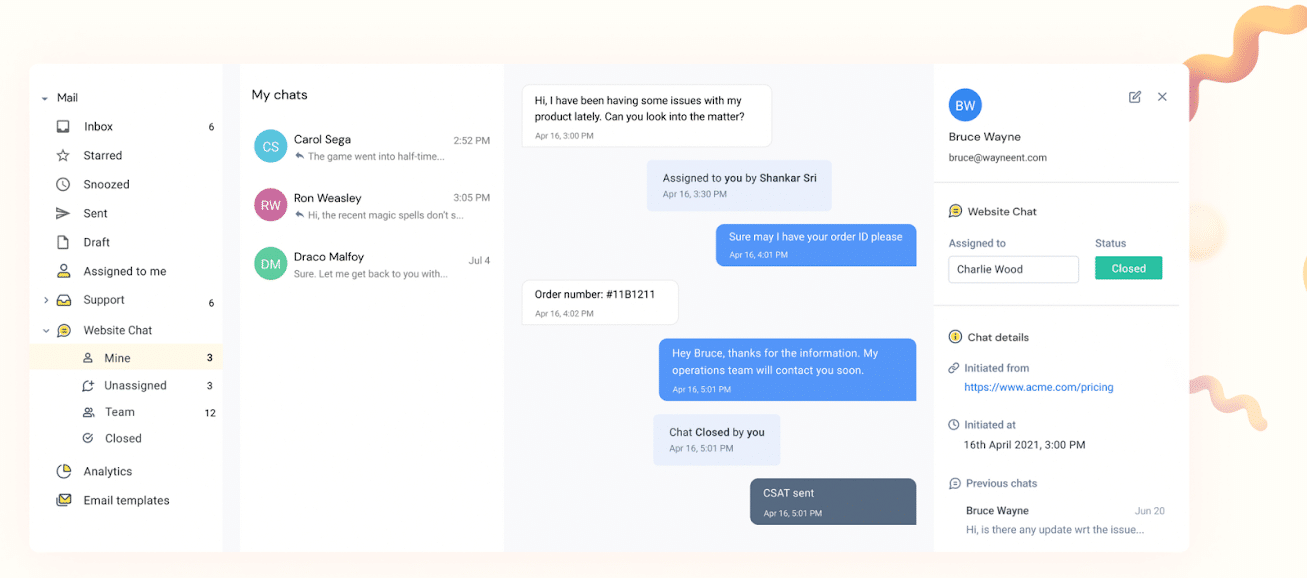Open the Charlie Wood assignee field
The height and width of the screenshot is (578, 1307).
(1014, 269)
